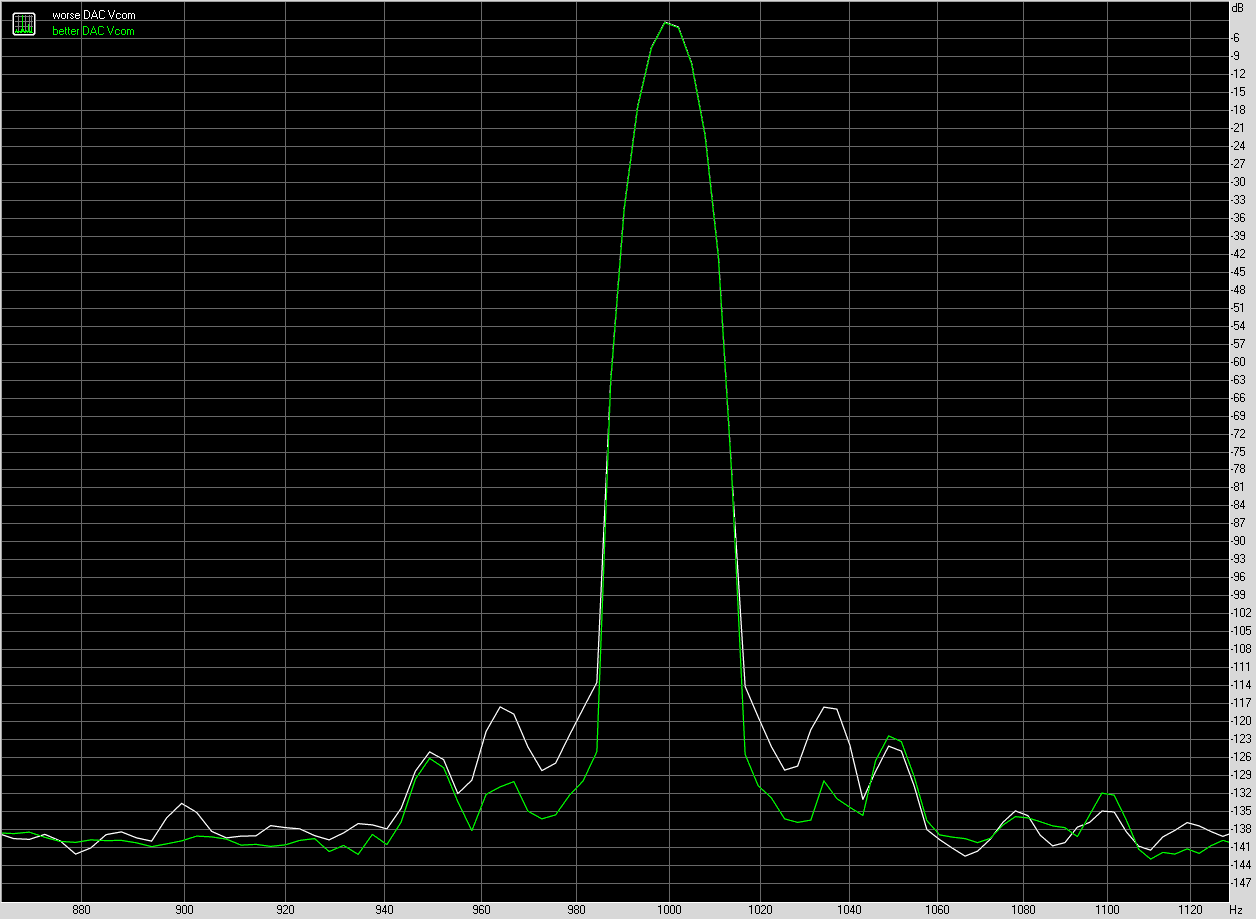
Task: Click the spectrum graph icon in the legend
Action: pos(24,23)
